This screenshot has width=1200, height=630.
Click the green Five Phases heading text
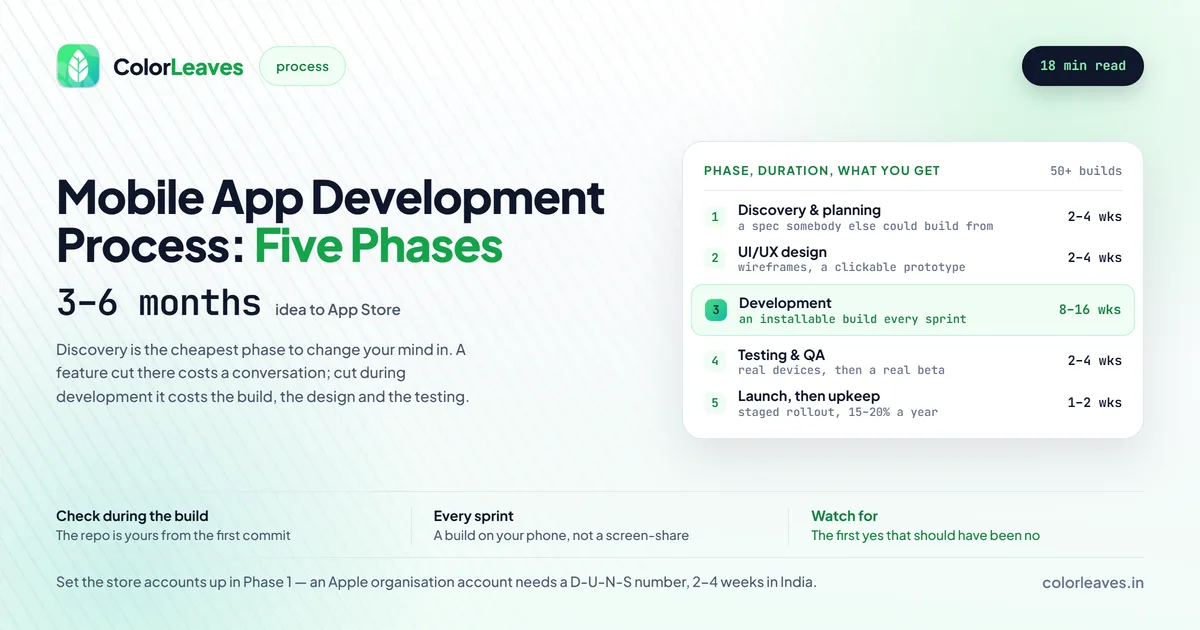(x=378, y=246)
